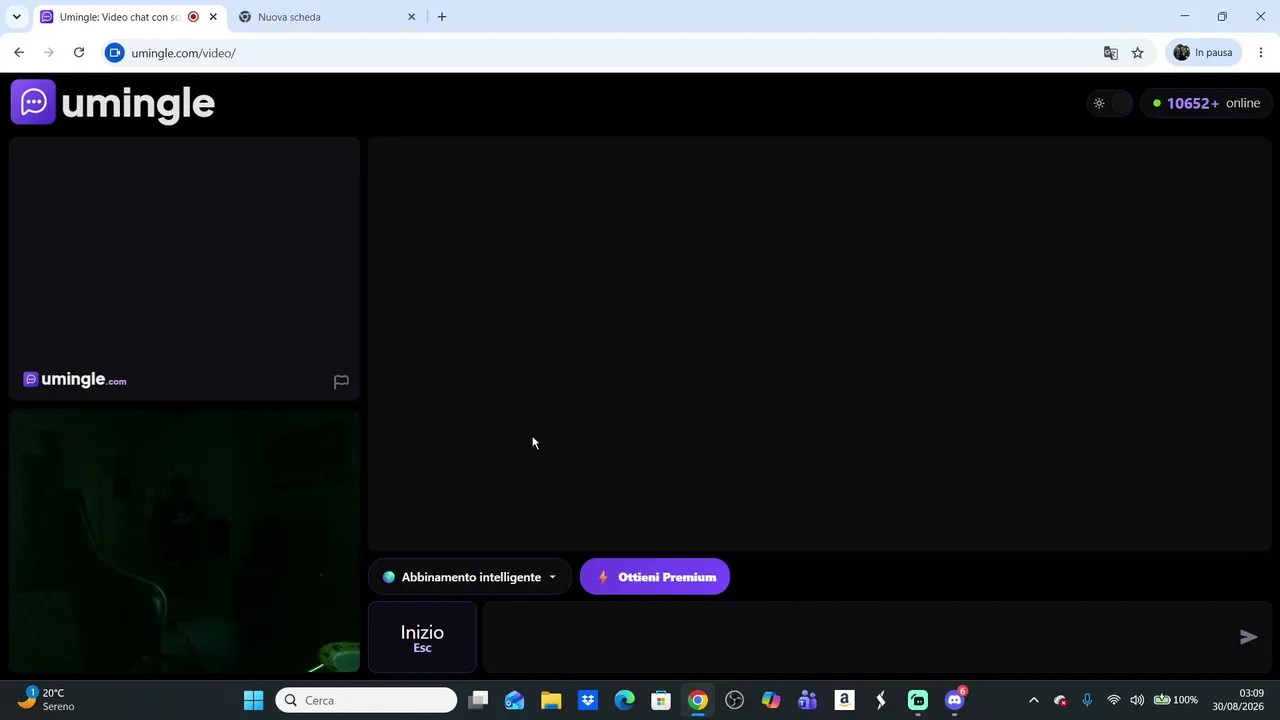This screenshot has height=720, width=1280.
Task: Click the taskbar Cerca search box
Action: click(x=366, y=700)
